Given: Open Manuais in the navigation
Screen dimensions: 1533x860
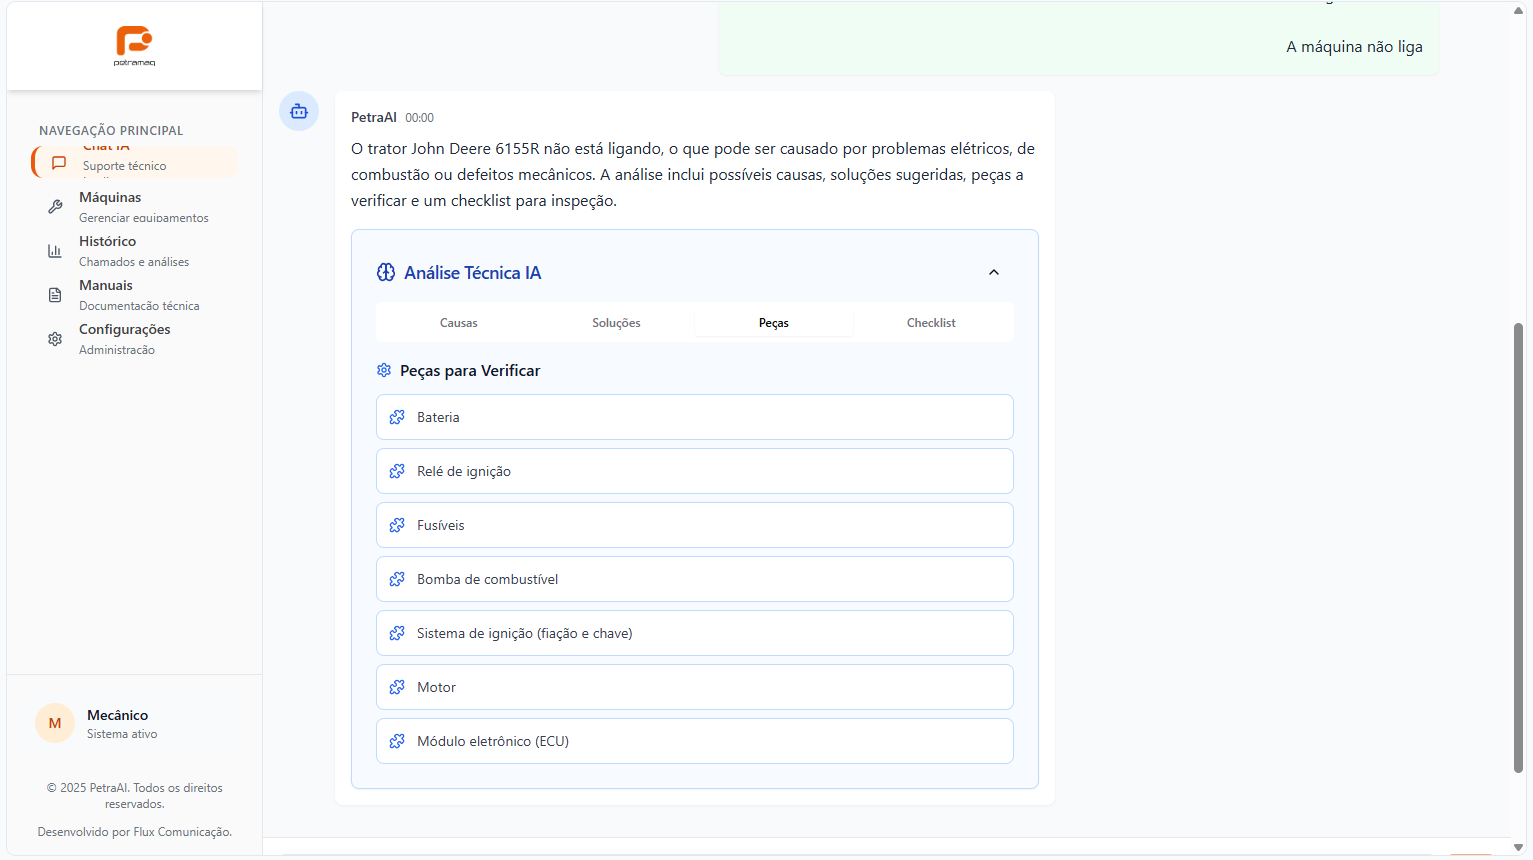Looking at the screenshot, I should pos(134,295).
